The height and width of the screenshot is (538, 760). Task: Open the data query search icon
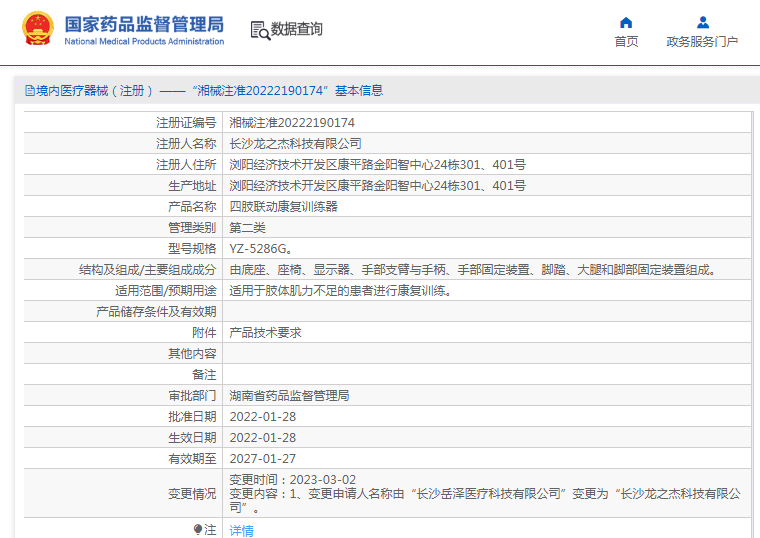click(x=260, y=30)
